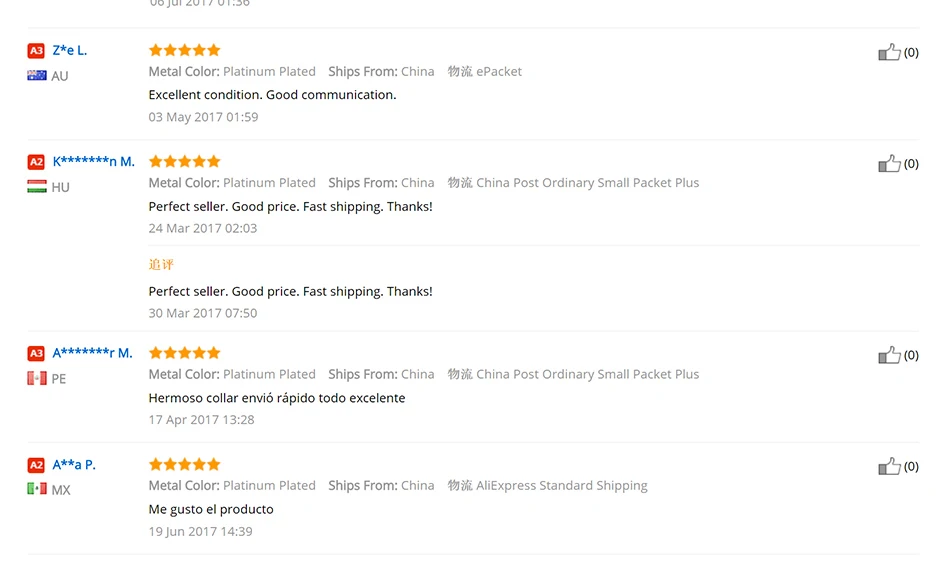950x567 pixels.
Task: Click the Peru flag icon
Action: click(37, 379)
